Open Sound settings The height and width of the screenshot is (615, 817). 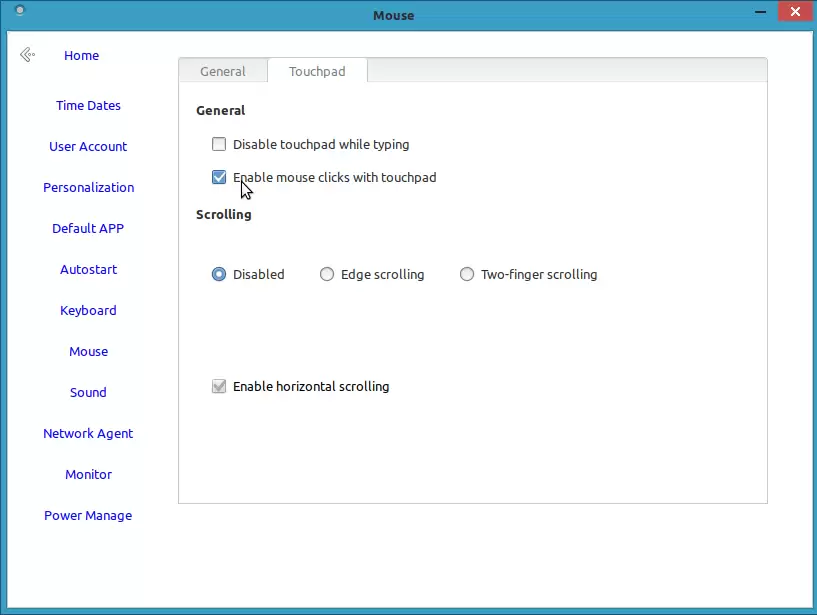coord(88,392)
